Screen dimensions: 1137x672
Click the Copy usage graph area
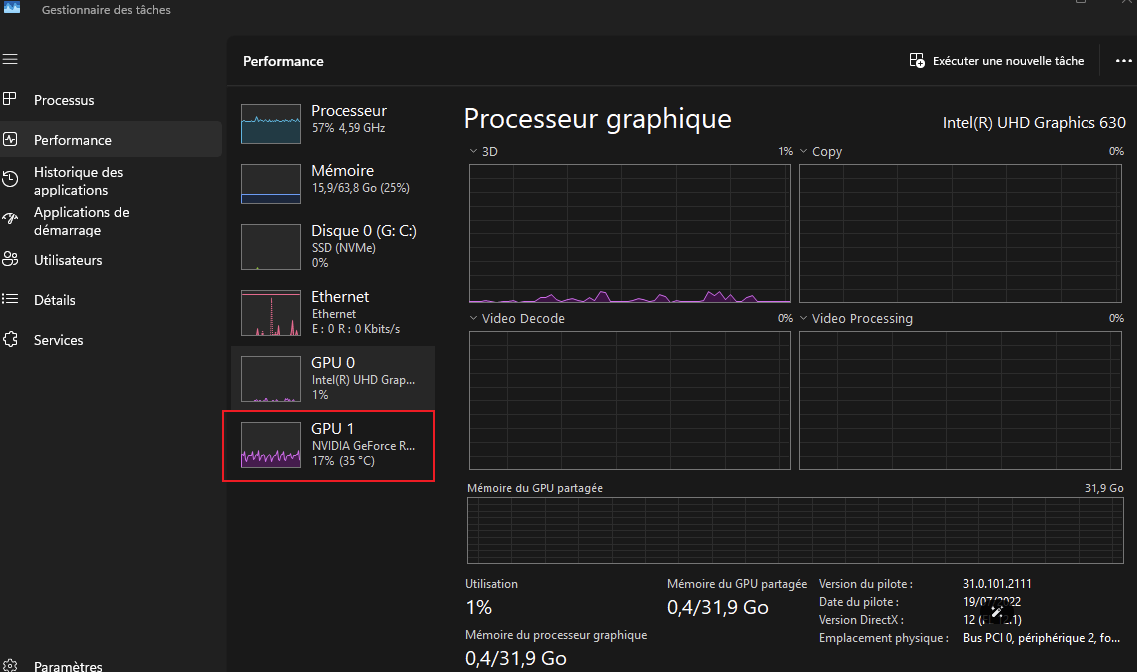click(960, 233)
